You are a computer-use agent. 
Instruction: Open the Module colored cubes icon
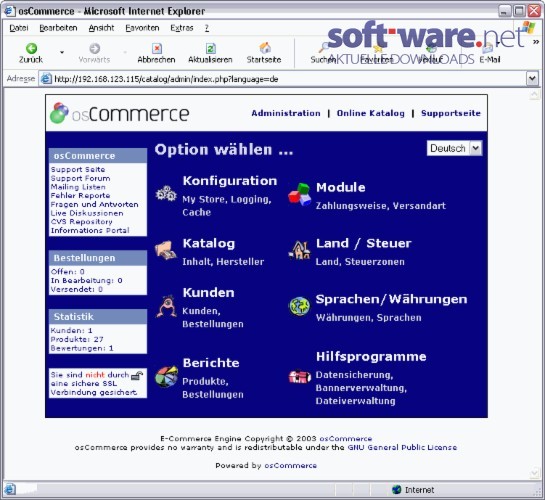click(x=300, y=194)
